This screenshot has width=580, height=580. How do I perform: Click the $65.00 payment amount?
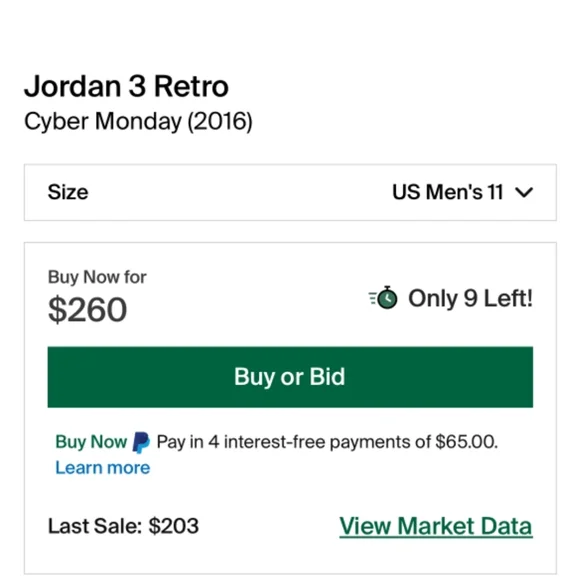466,442
